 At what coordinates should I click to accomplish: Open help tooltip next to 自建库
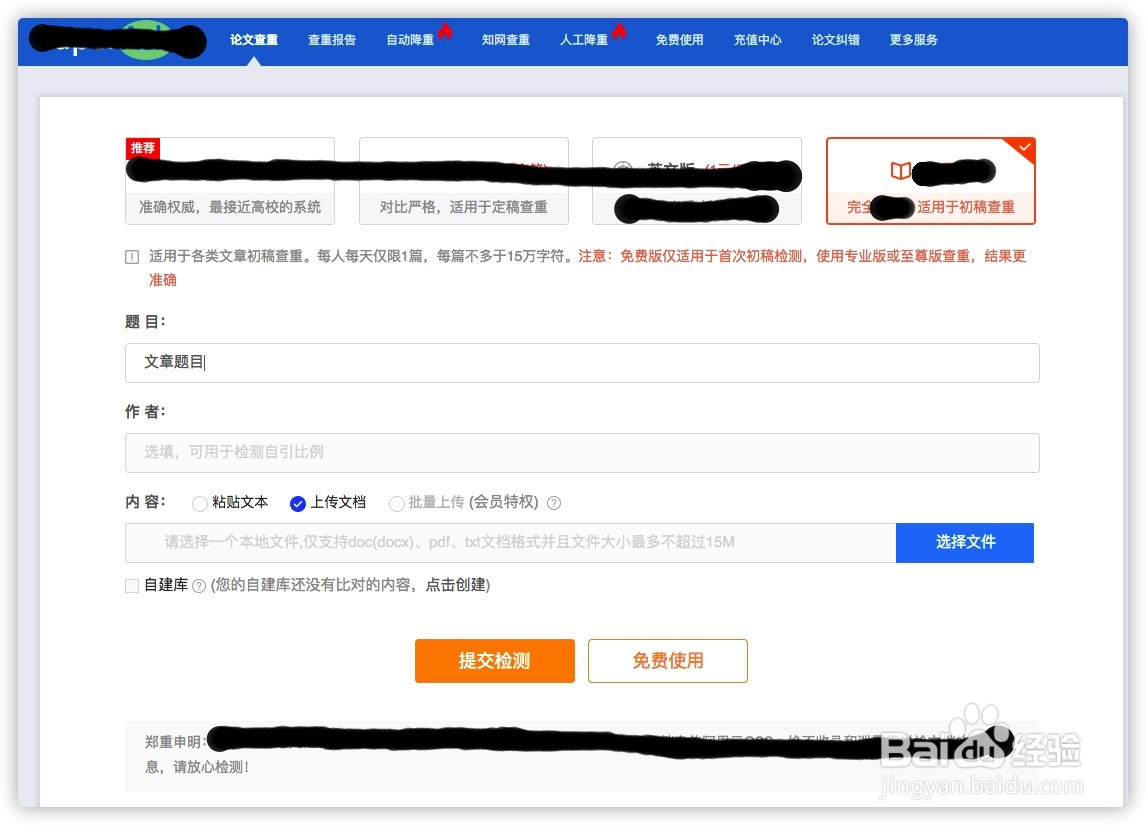coord(199,585)
